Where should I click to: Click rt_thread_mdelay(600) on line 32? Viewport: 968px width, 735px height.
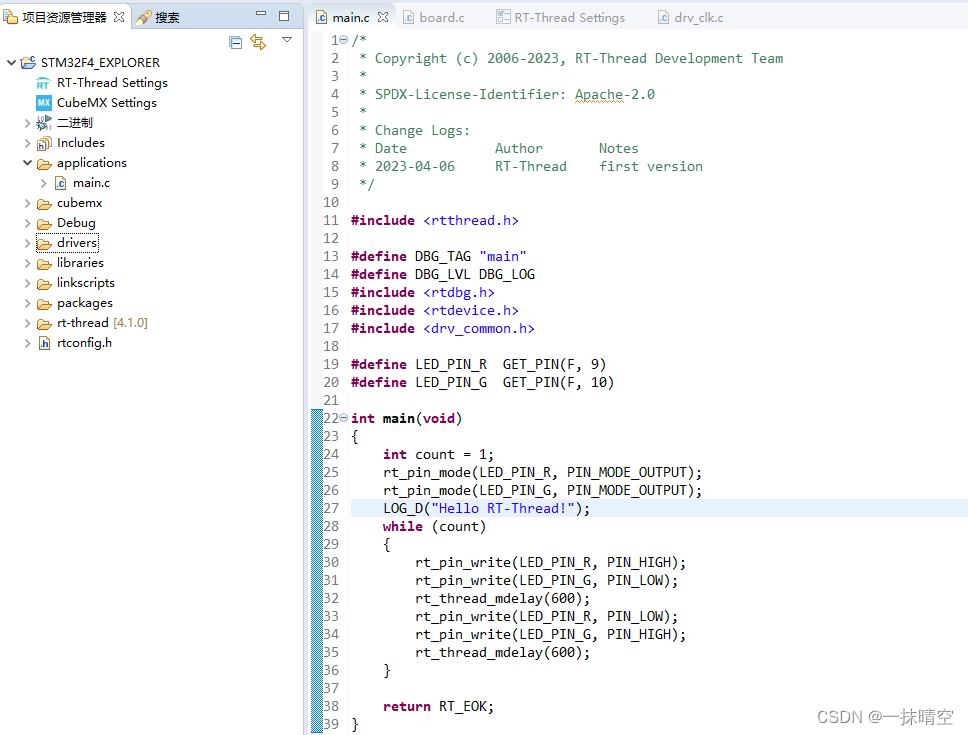tap(503, 599)
